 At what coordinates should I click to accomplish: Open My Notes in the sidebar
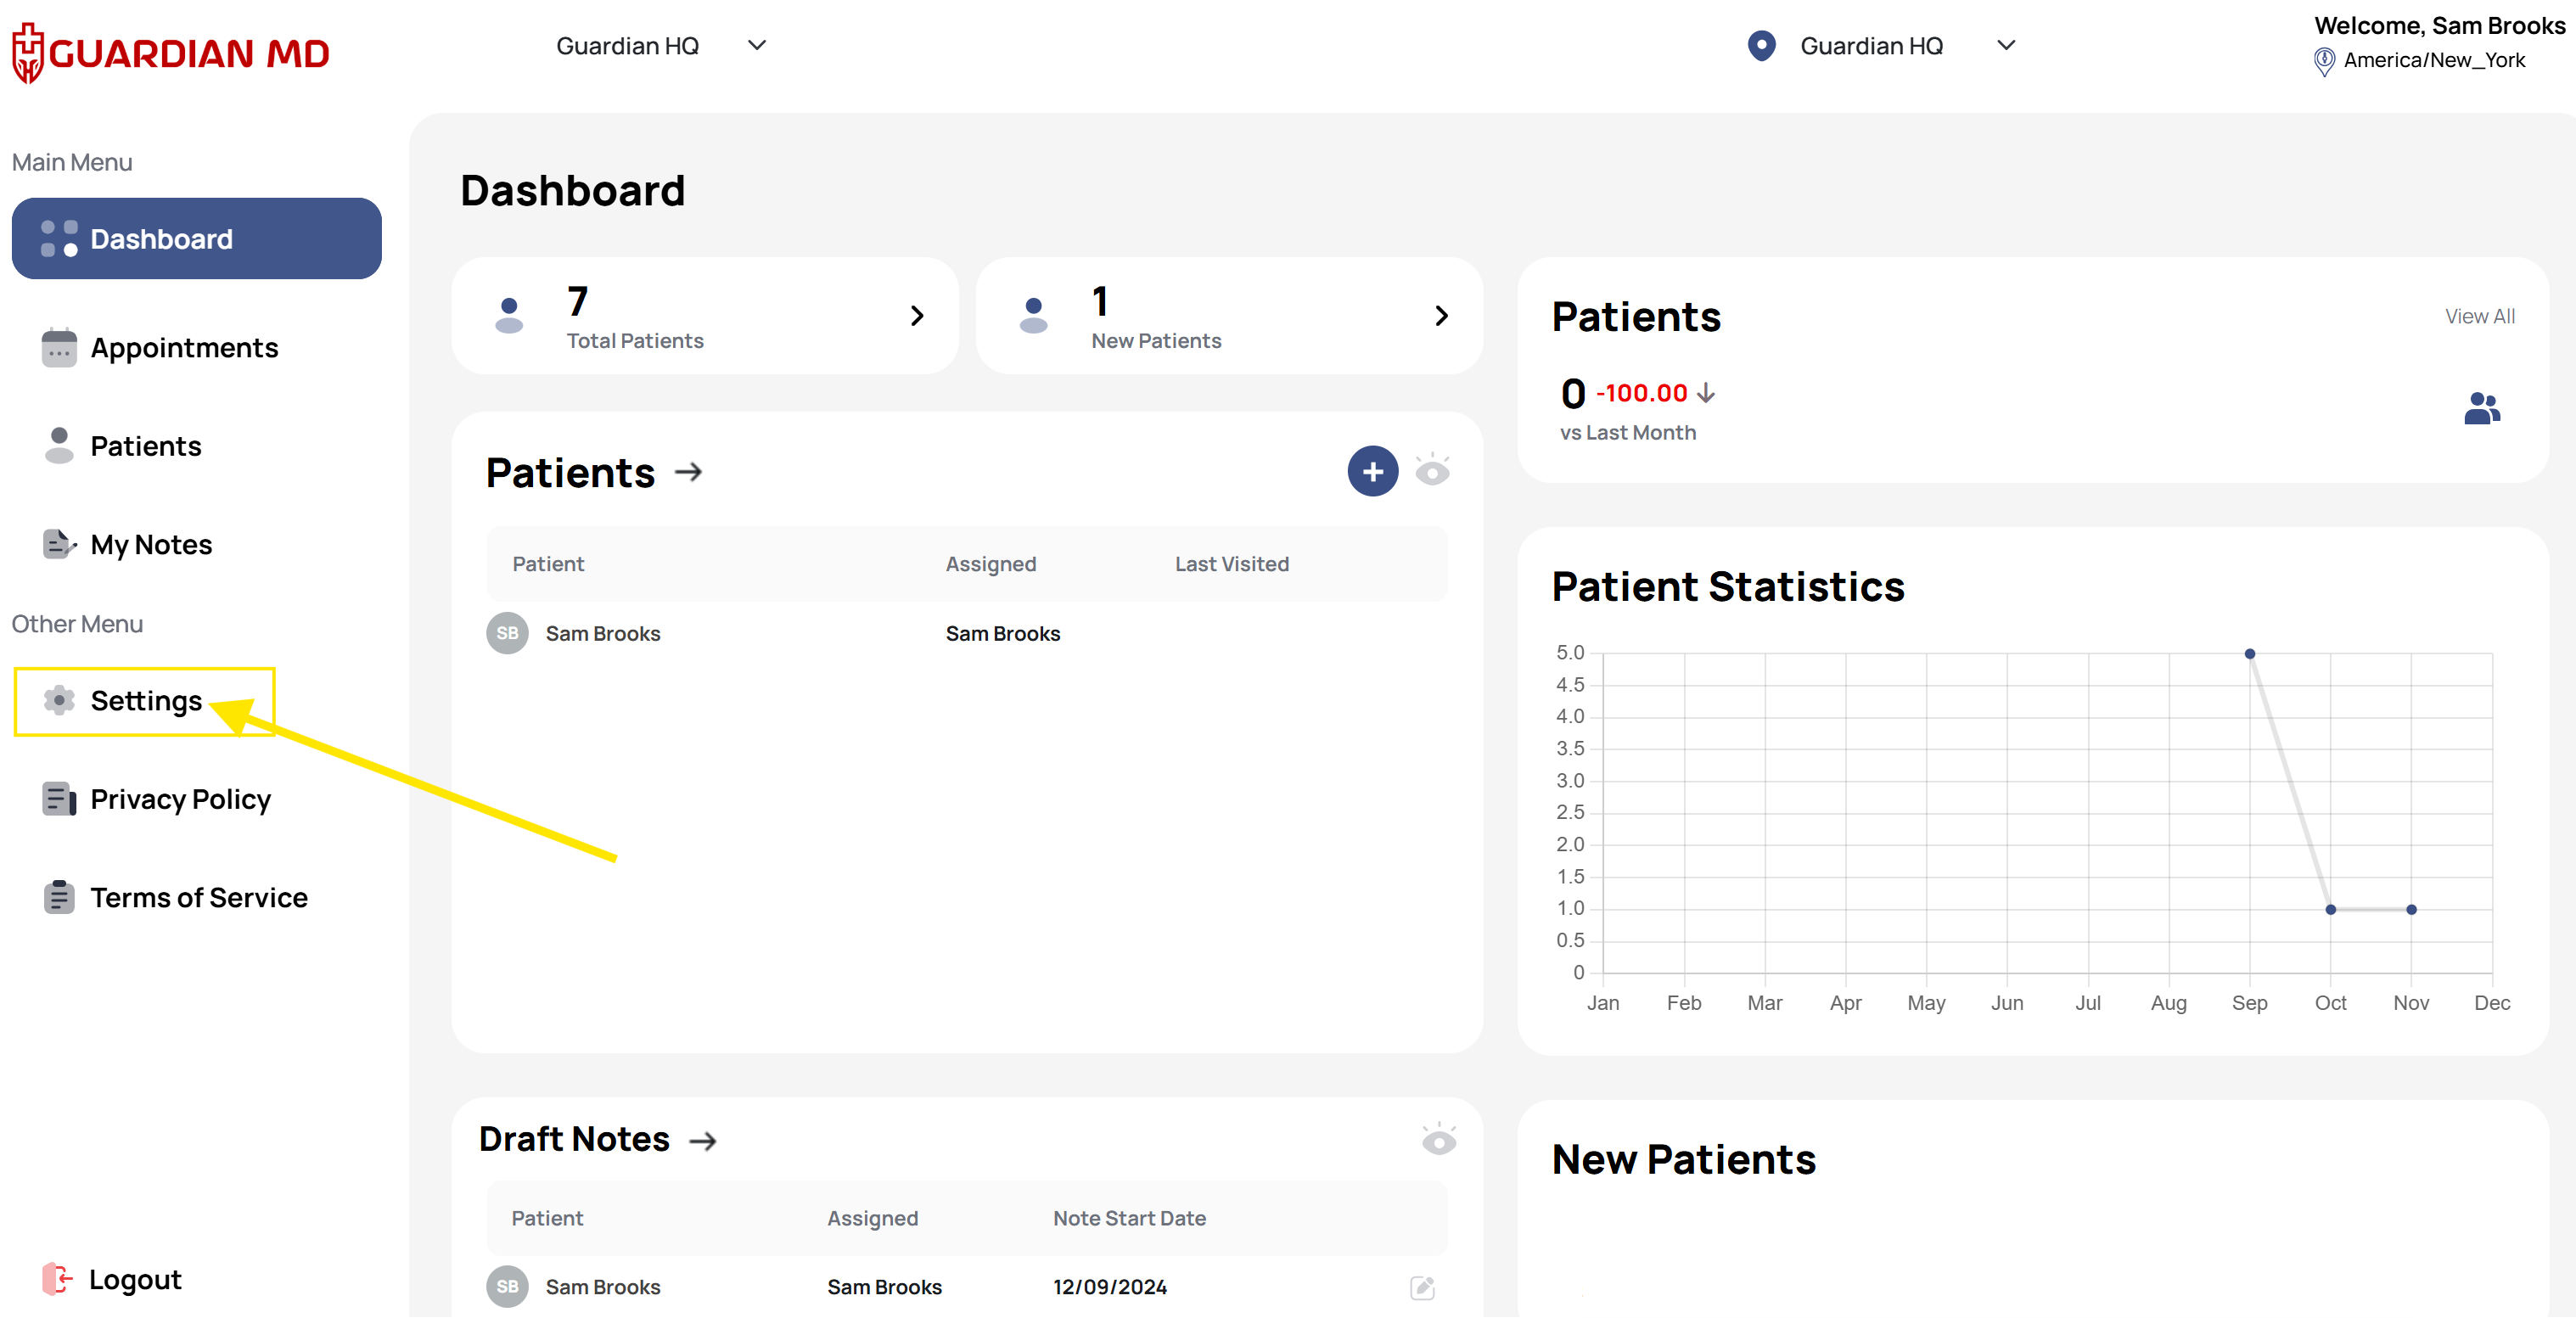coord(151,544)
